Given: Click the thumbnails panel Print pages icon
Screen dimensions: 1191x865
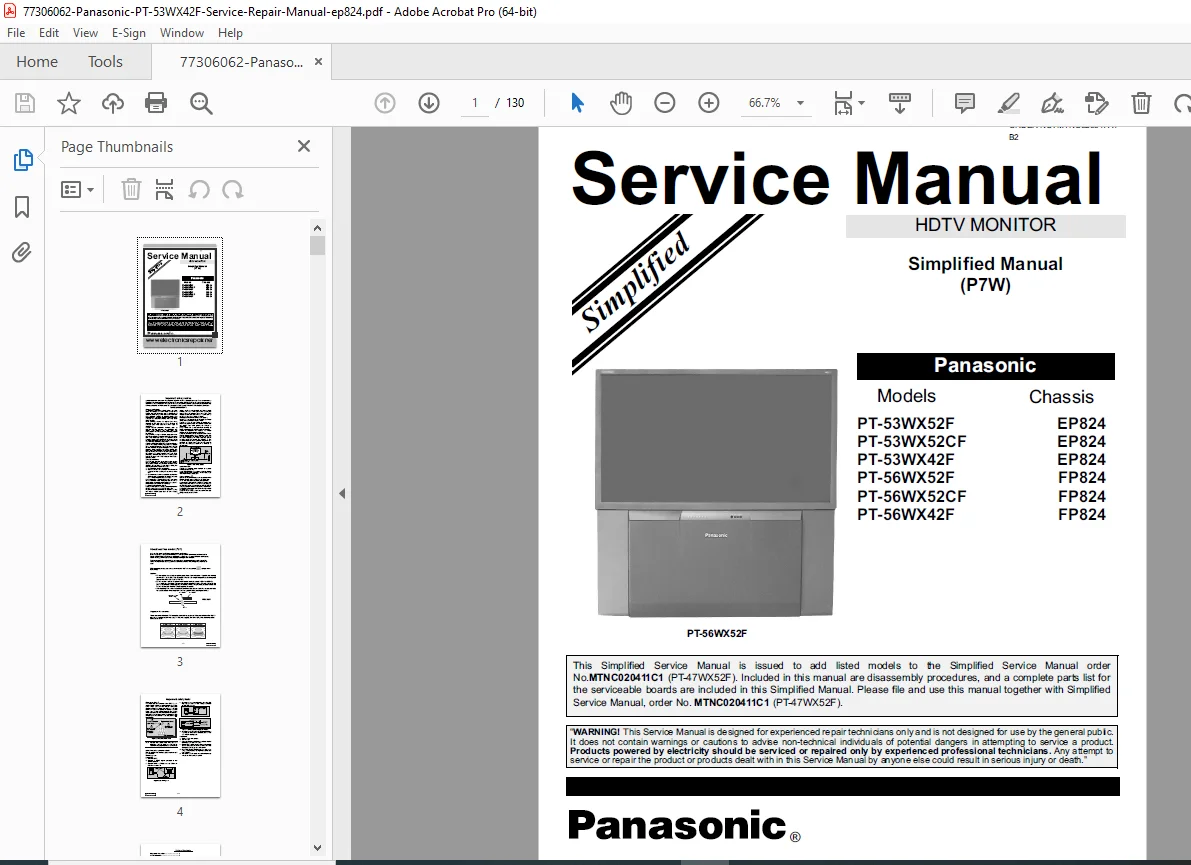Looking at the screenshot, I should pyautogui.click(x=164, y=189).
